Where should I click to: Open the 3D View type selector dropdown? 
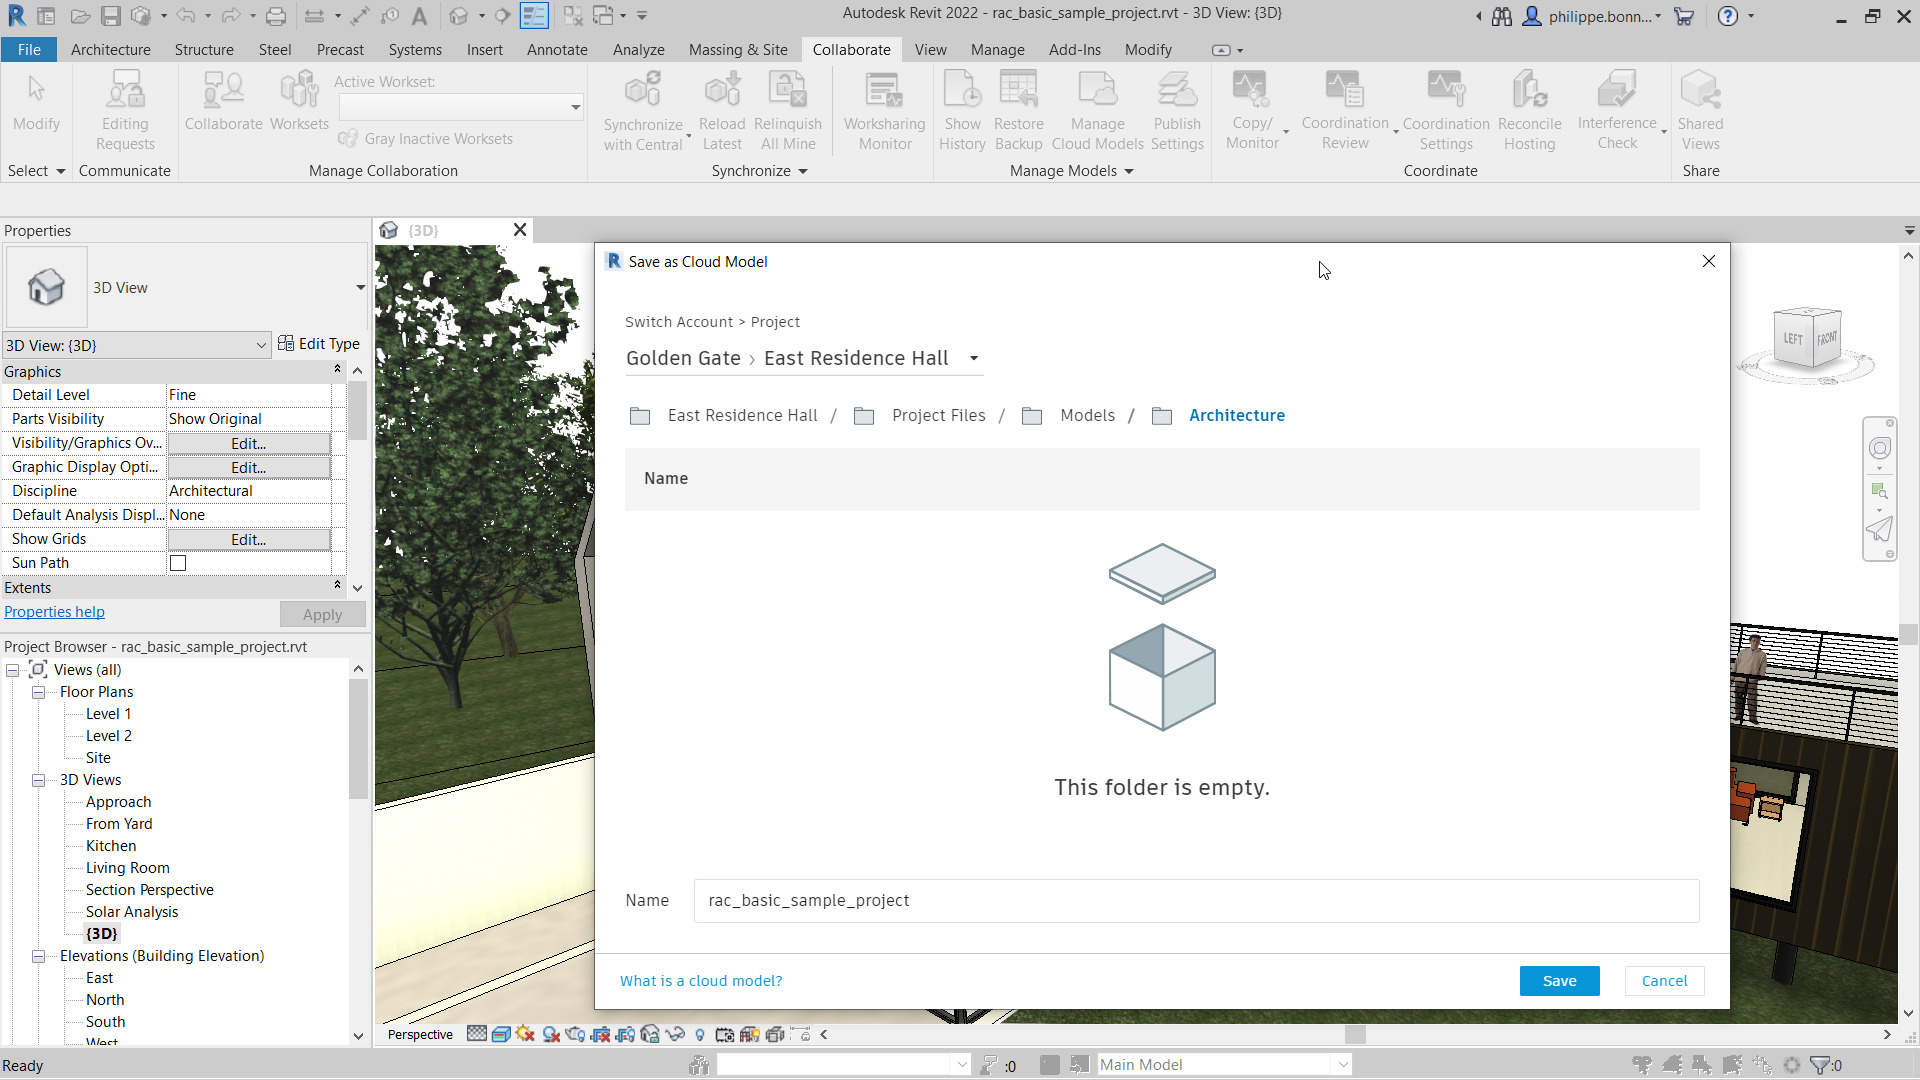point(360,288)
